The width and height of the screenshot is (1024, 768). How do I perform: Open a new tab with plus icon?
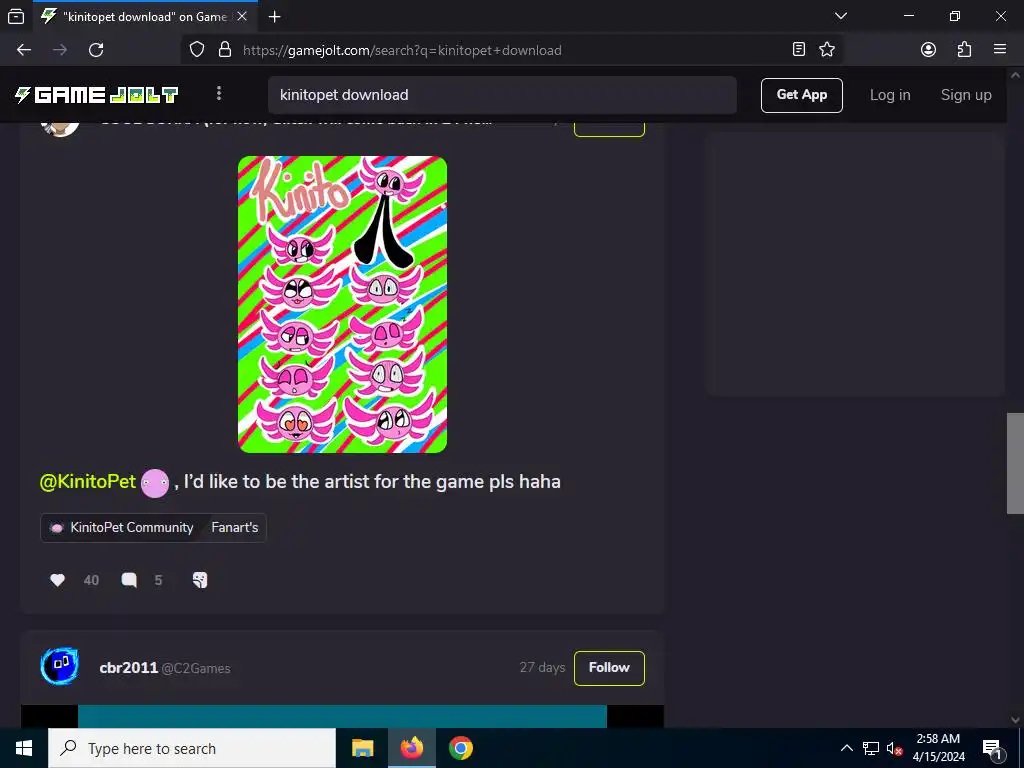(275, 17)
